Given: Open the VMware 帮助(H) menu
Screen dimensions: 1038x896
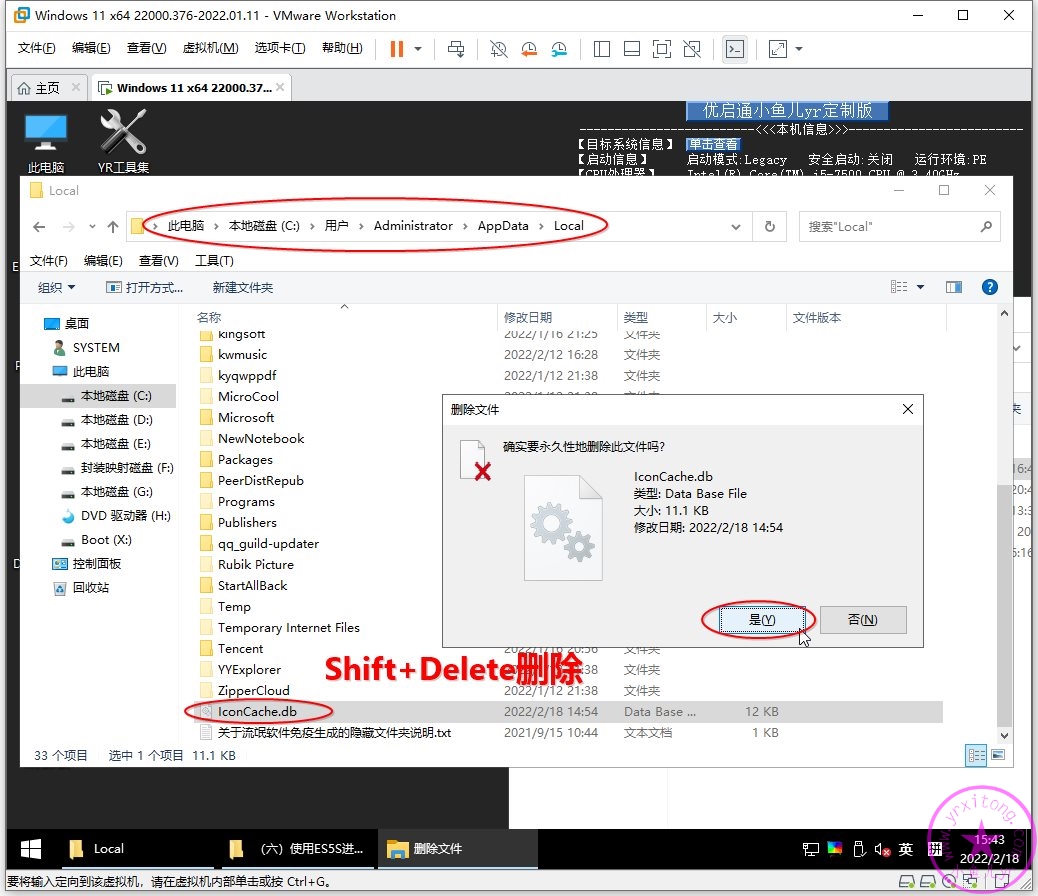Looking at the screenshot, I should [342, 48].
